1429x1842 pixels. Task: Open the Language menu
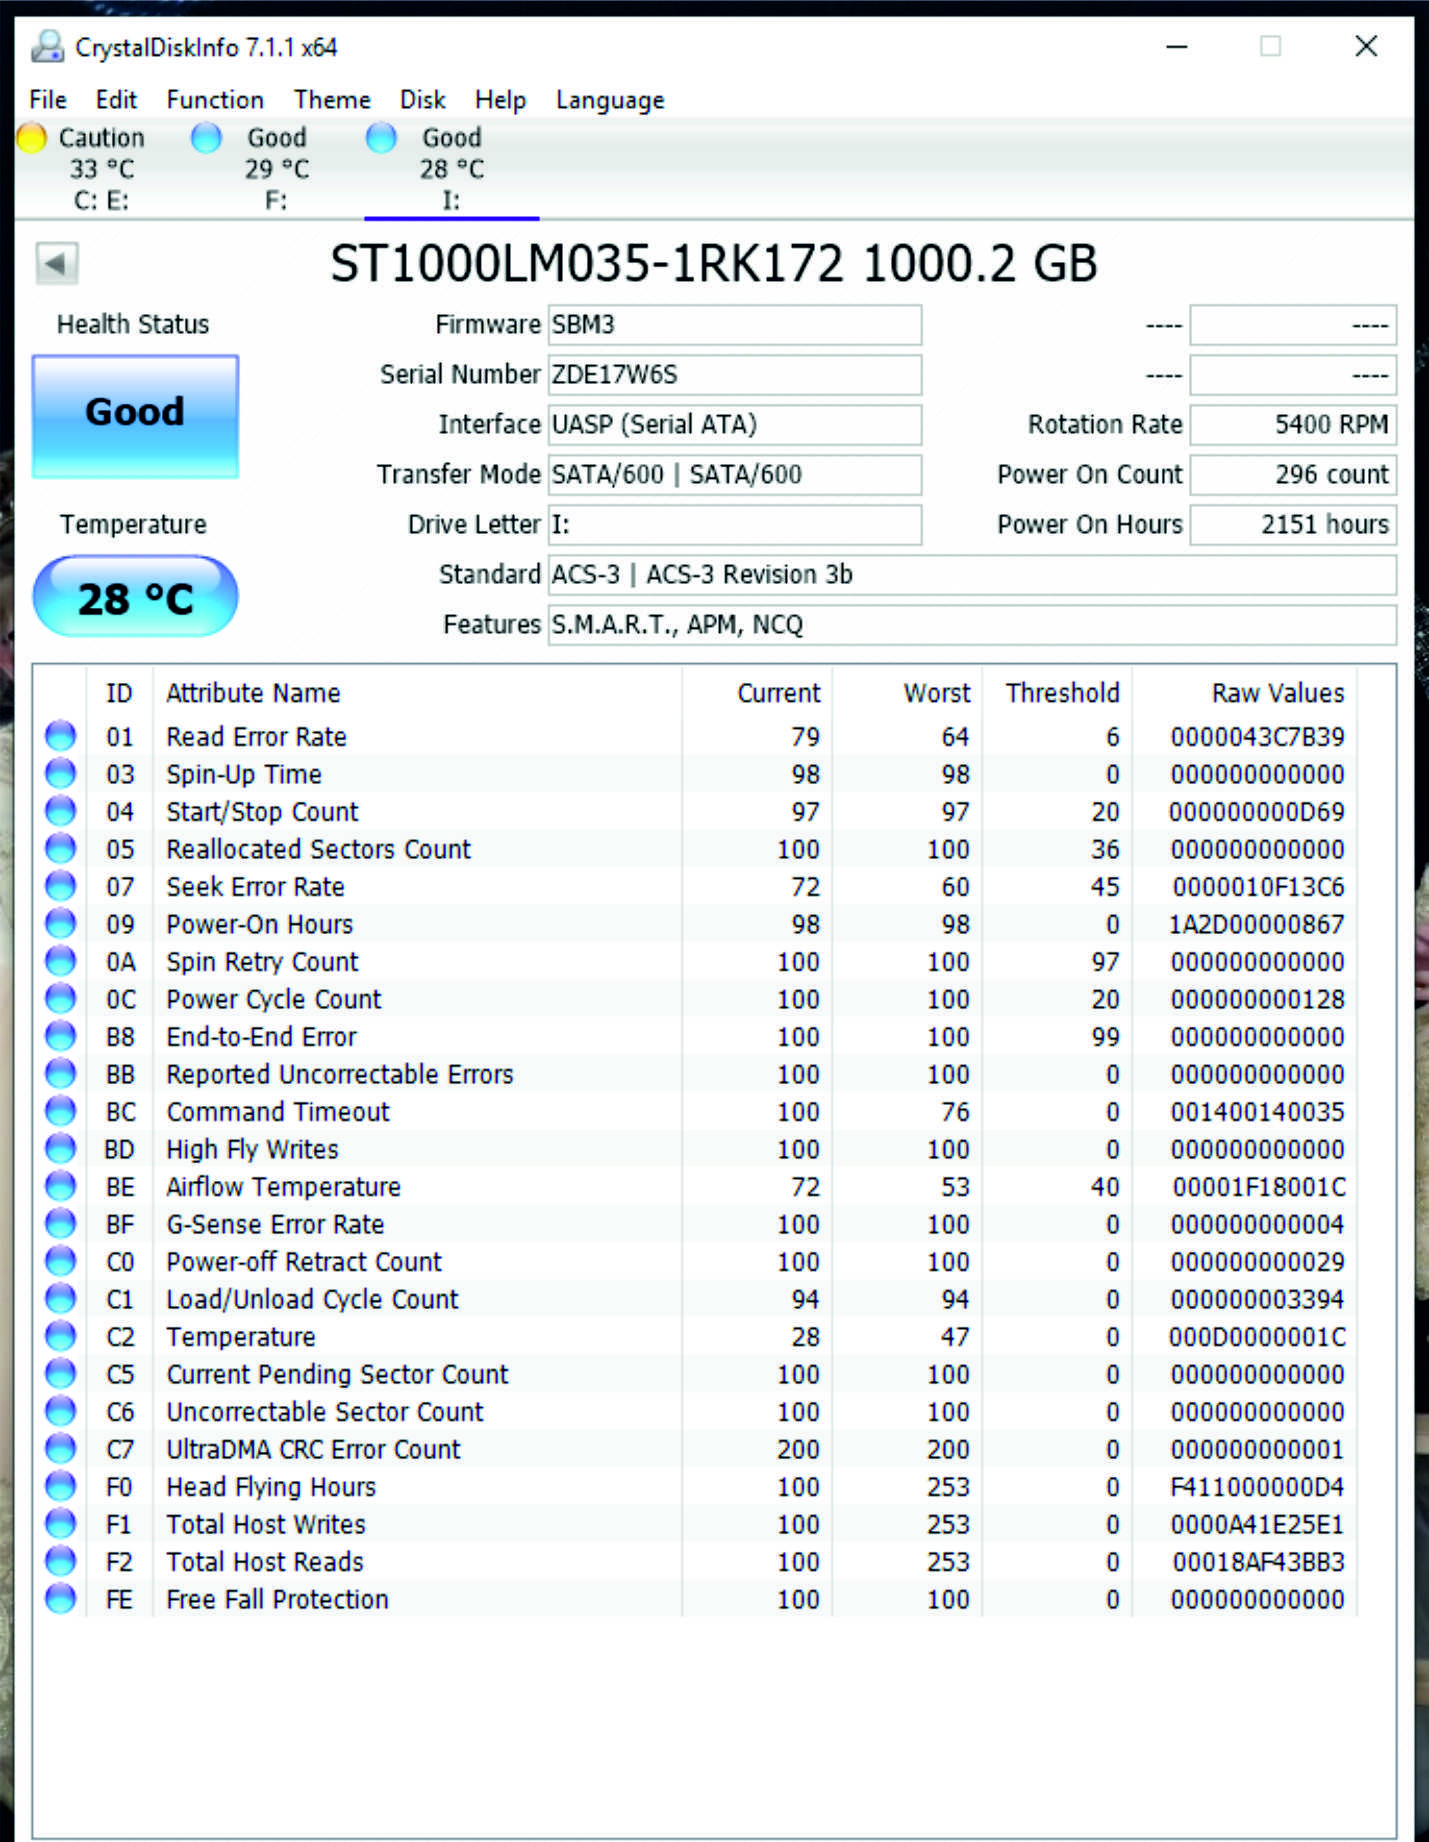pyautogui.click(x=610, y=100)
